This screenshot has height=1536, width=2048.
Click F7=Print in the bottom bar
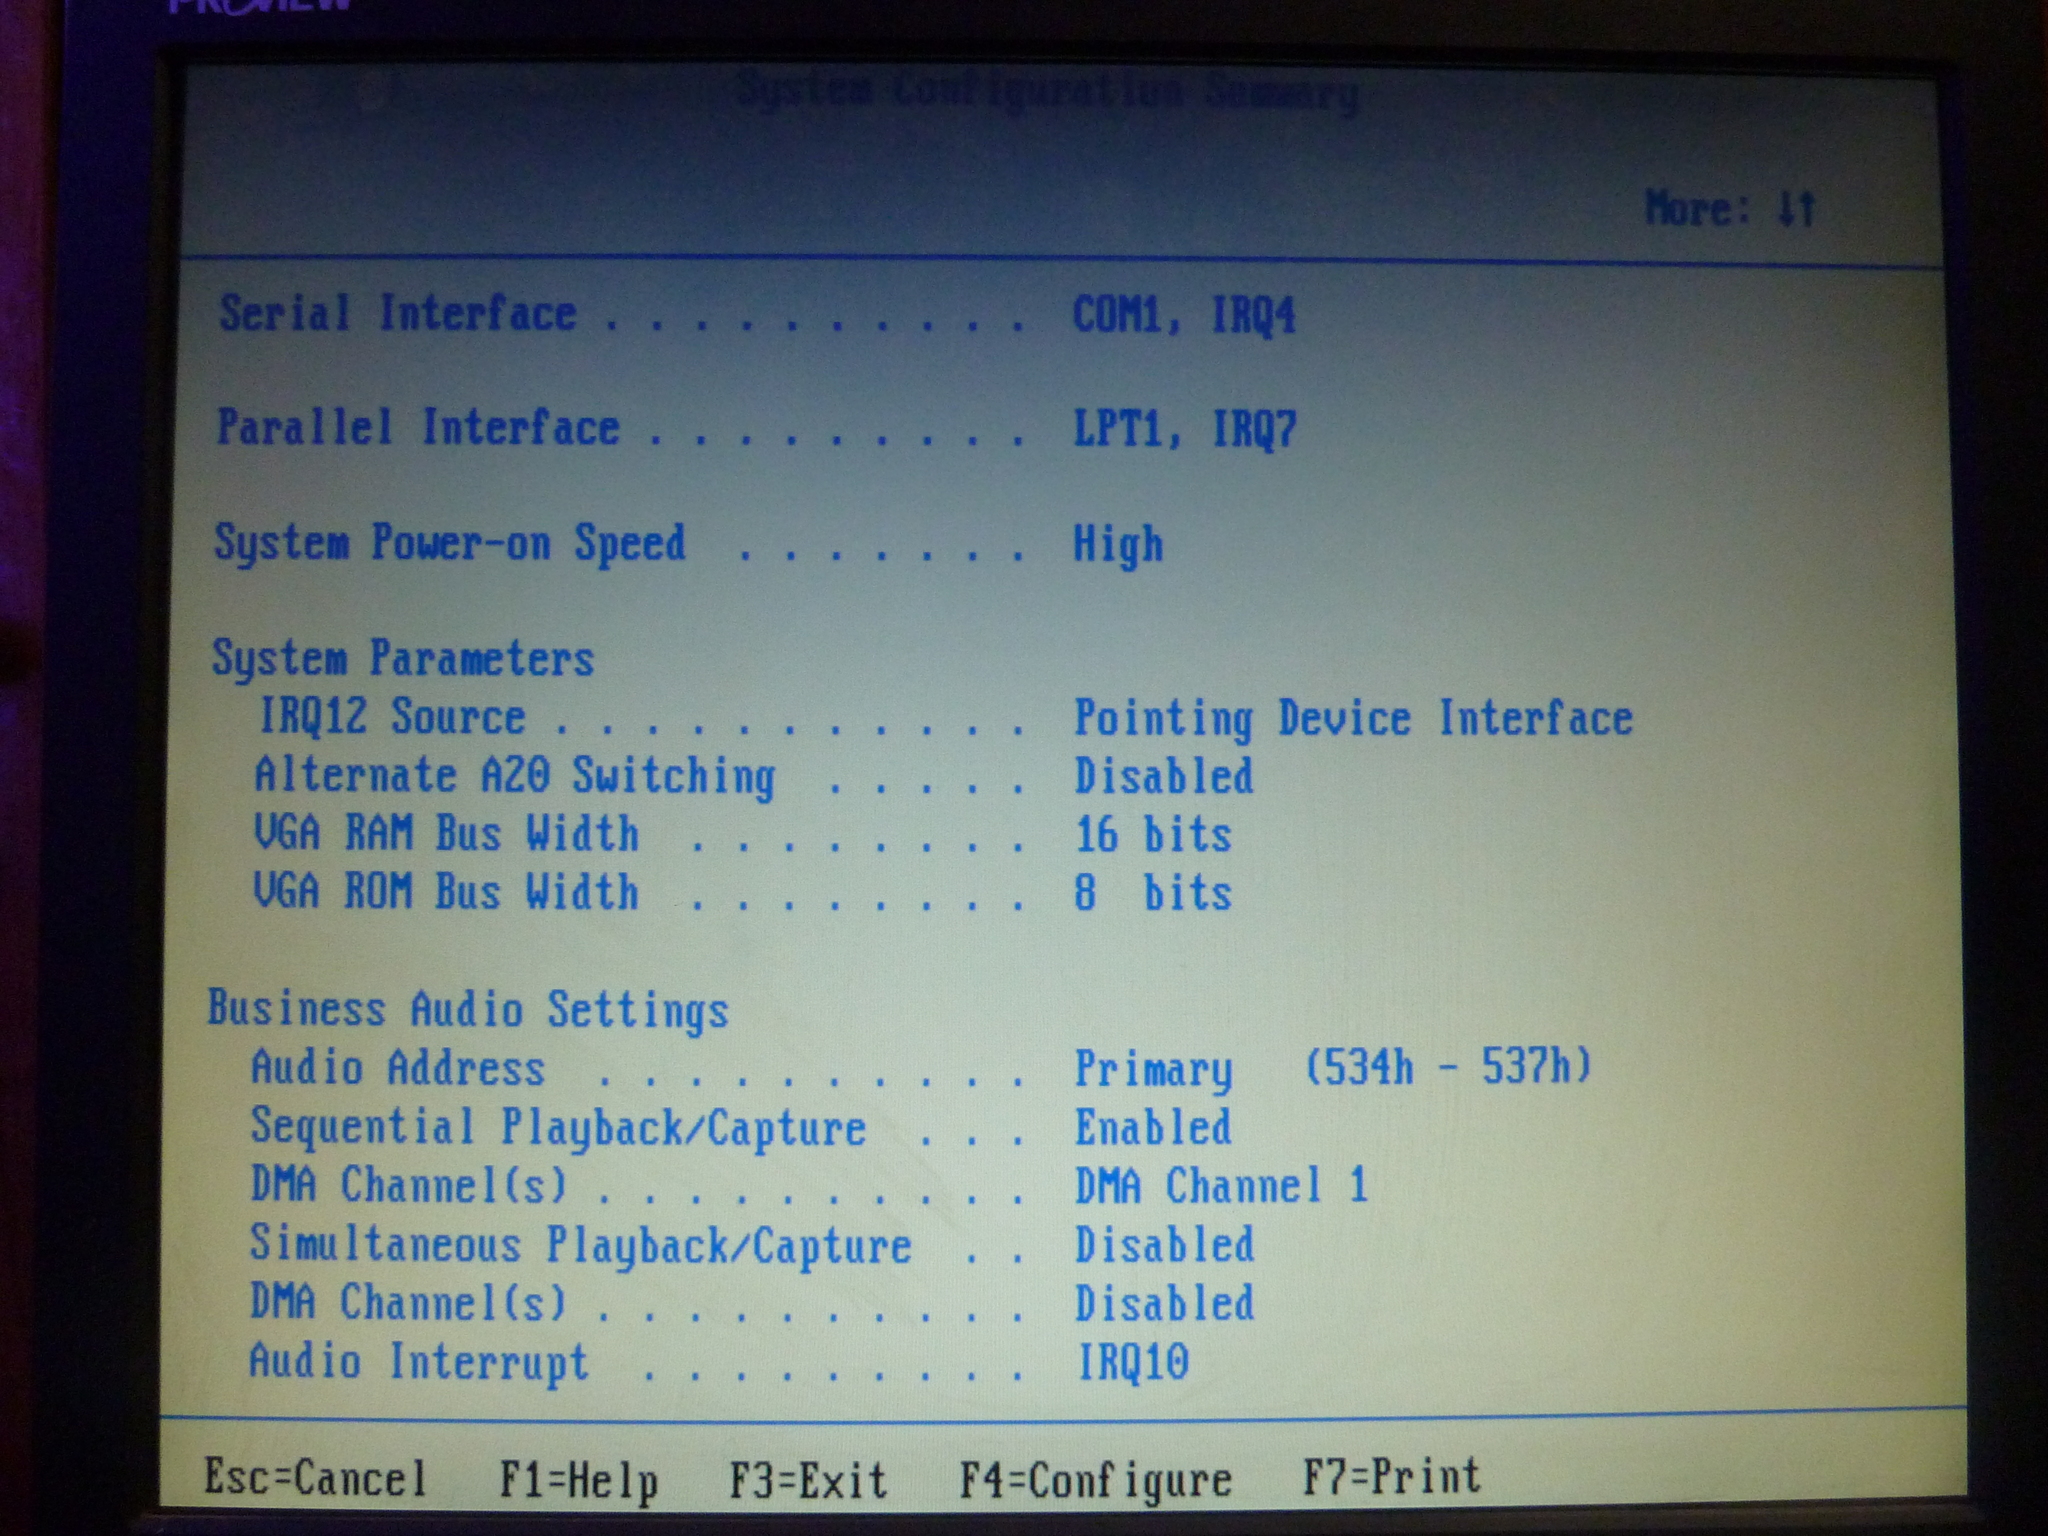1391,1477
